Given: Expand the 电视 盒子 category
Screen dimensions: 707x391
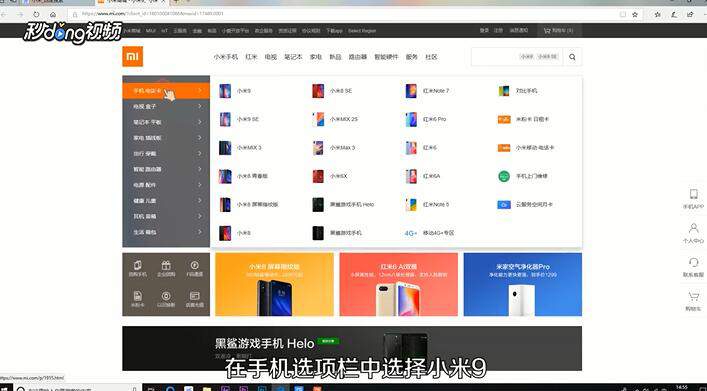Looking at the screenshot, I should point(166,106).
